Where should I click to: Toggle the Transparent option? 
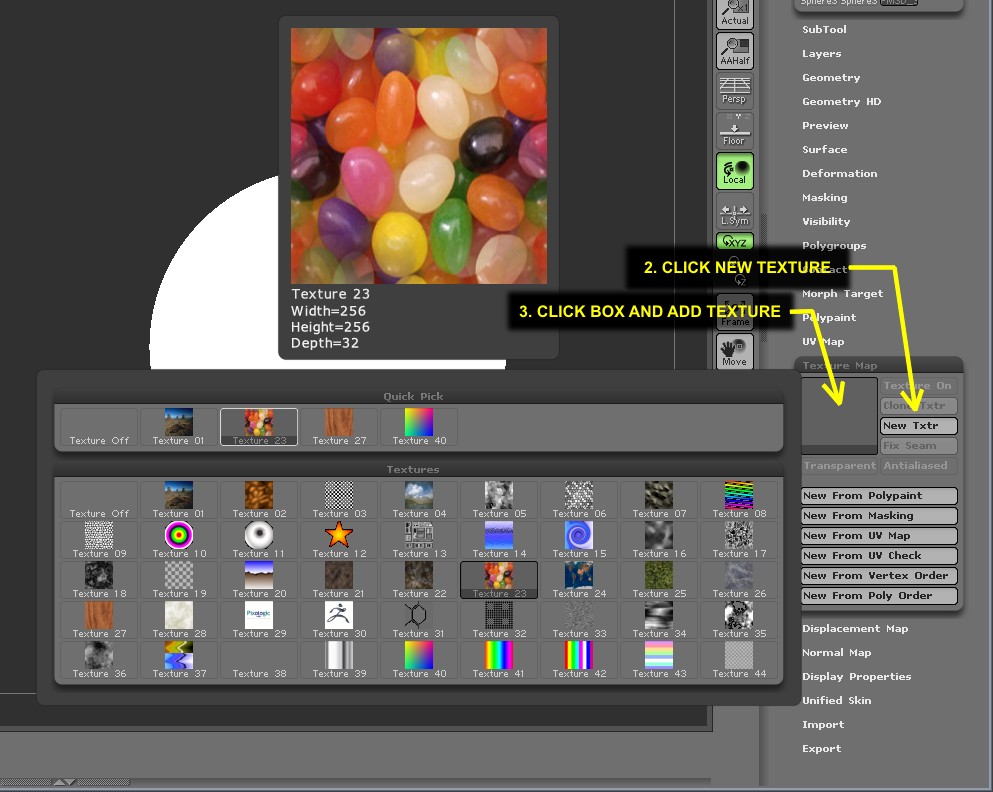[x=839, y=465]
